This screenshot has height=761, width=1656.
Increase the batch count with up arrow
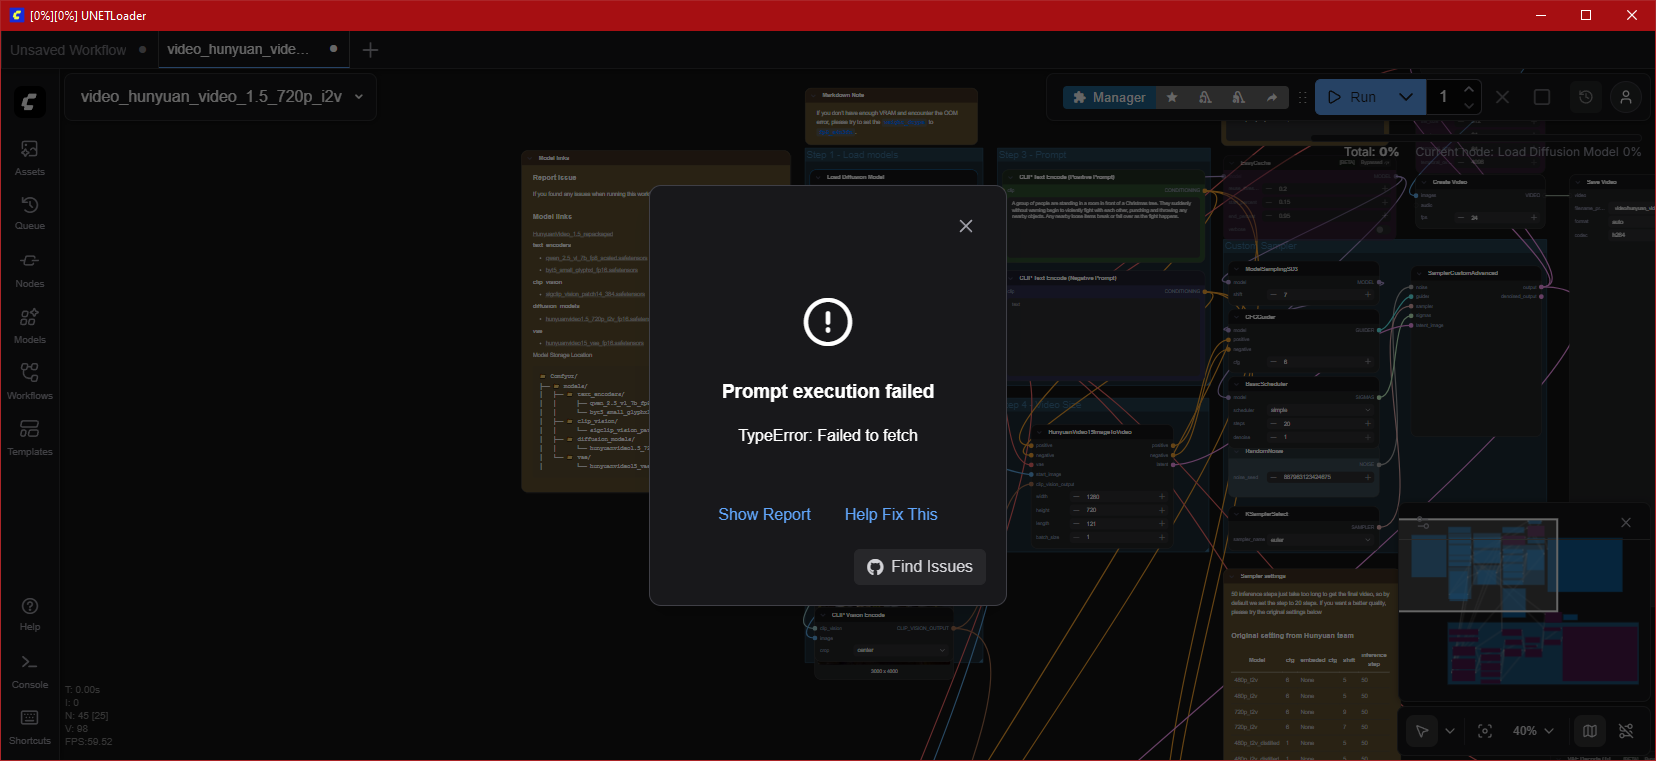coord(1469,89)
